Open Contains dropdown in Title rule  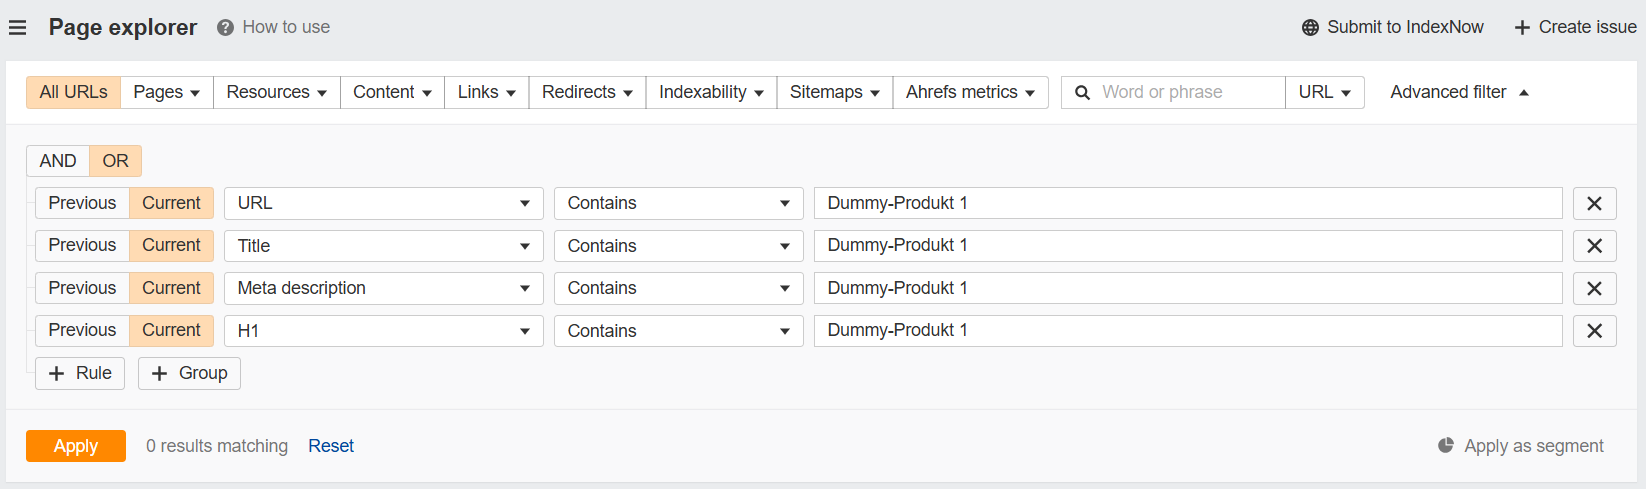pyautogui.click(x=679, y=246)
